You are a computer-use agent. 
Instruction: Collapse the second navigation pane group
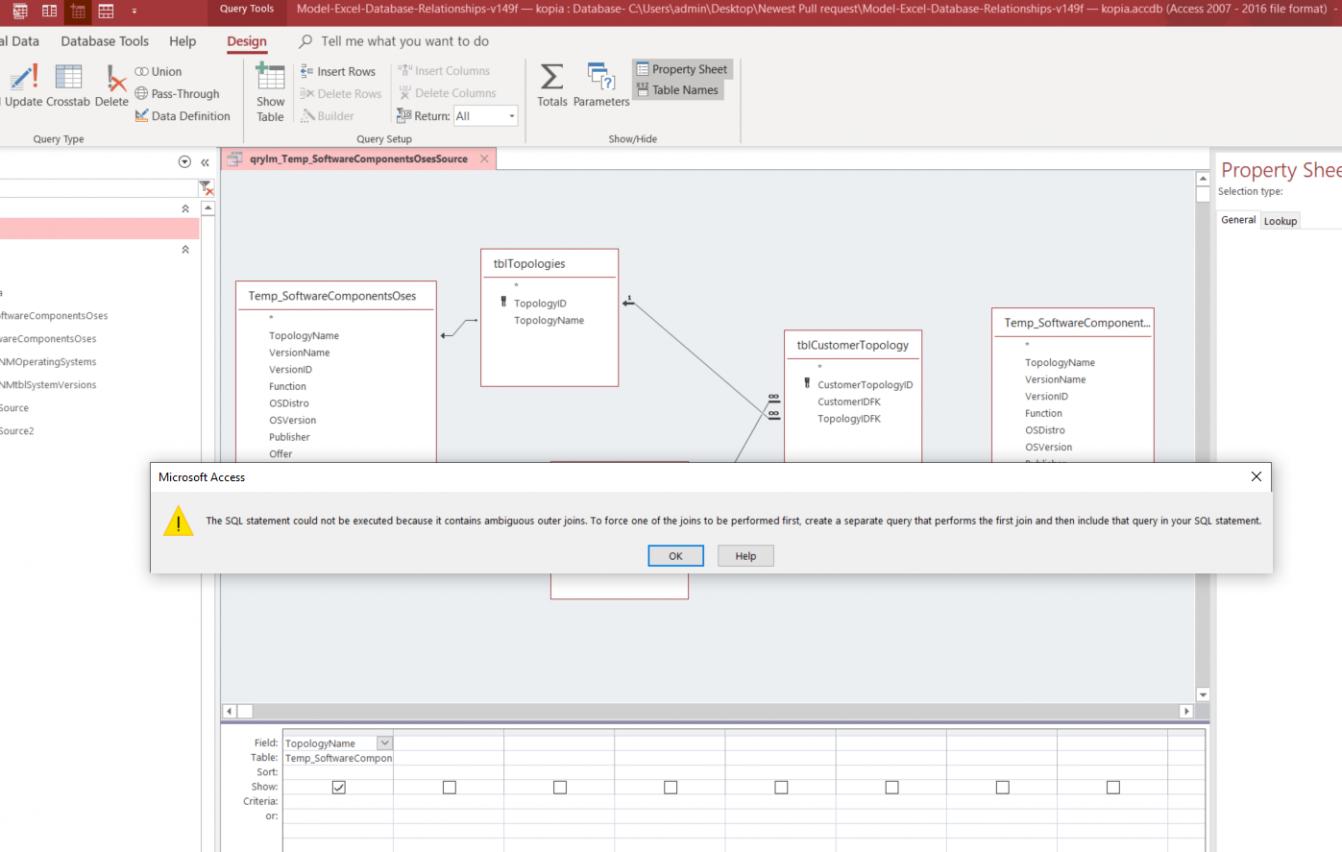coord(185,250)
